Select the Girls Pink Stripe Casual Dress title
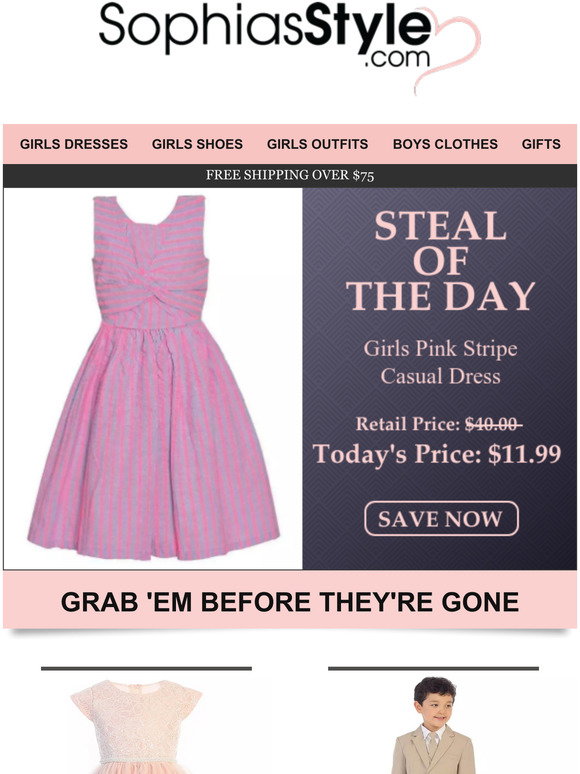 pos(440,362)
